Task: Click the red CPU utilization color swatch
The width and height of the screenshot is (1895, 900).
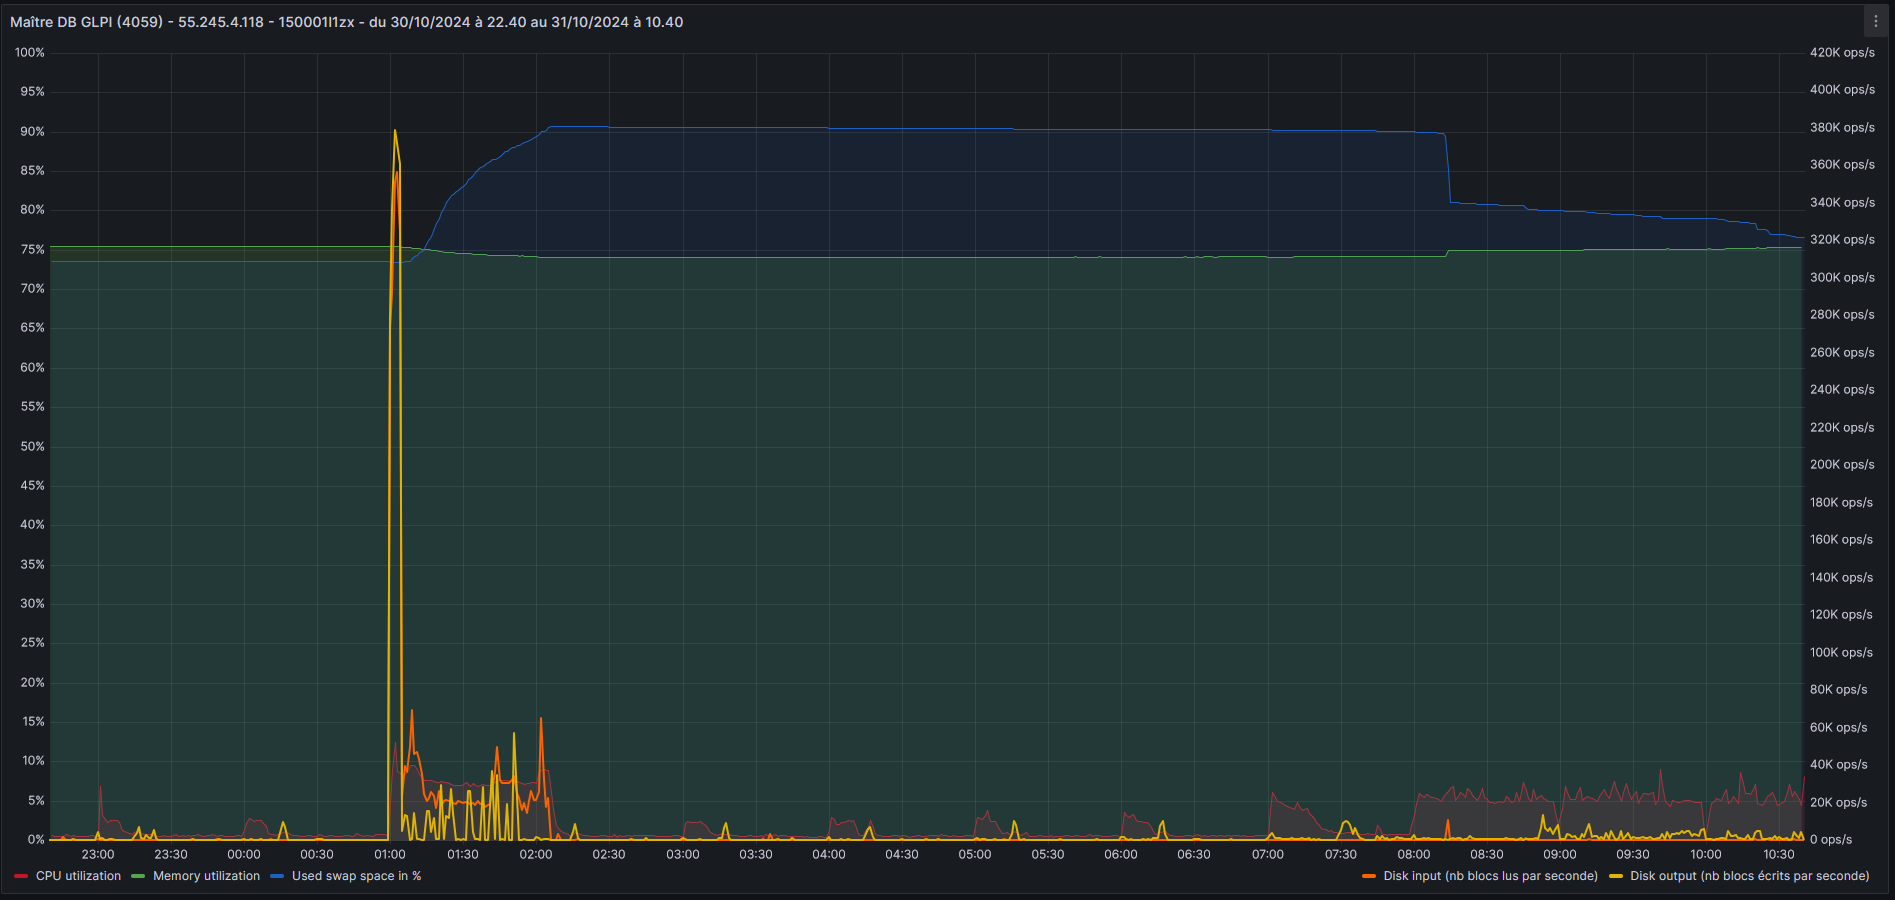Action: pyautogui.click(x=21, y=876)
